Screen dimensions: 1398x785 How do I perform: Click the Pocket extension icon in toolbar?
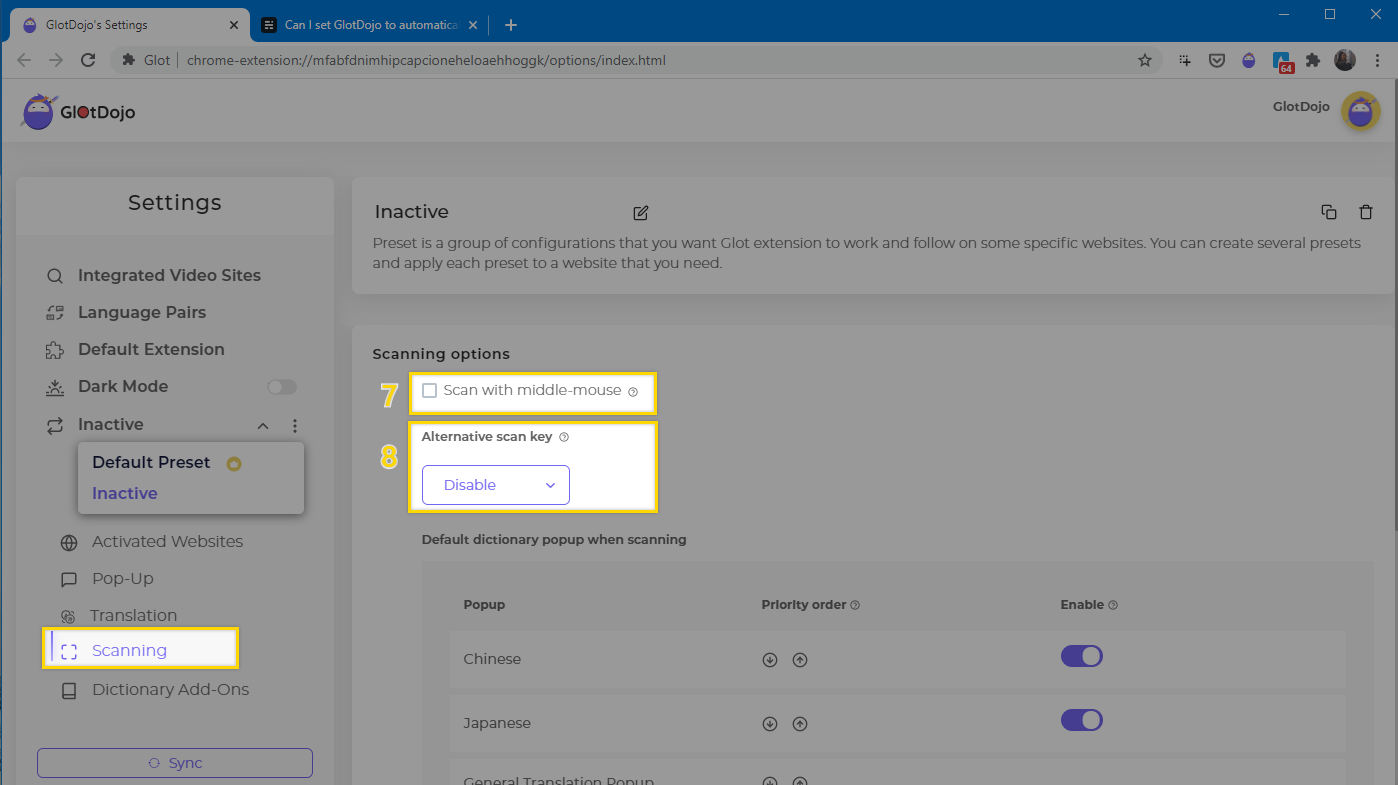tap(1217, 60)
